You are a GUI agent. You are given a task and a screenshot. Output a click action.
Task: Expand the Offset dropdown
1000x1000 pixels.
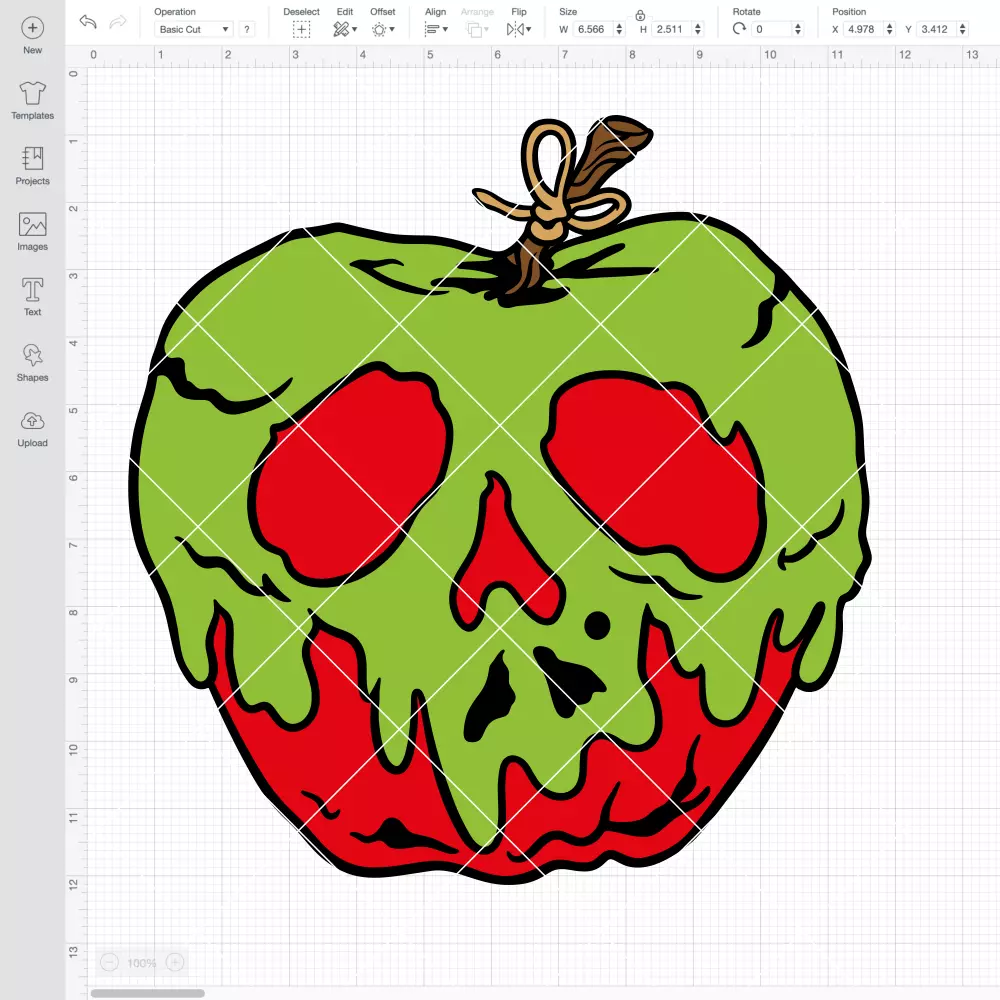[383, 29]
